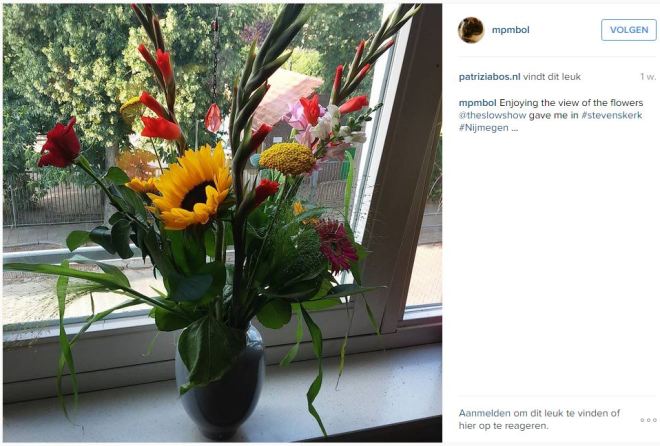Click the '1 w.' post timestamp
Viewport: 660px width, 446px height.
coord(648,77)
